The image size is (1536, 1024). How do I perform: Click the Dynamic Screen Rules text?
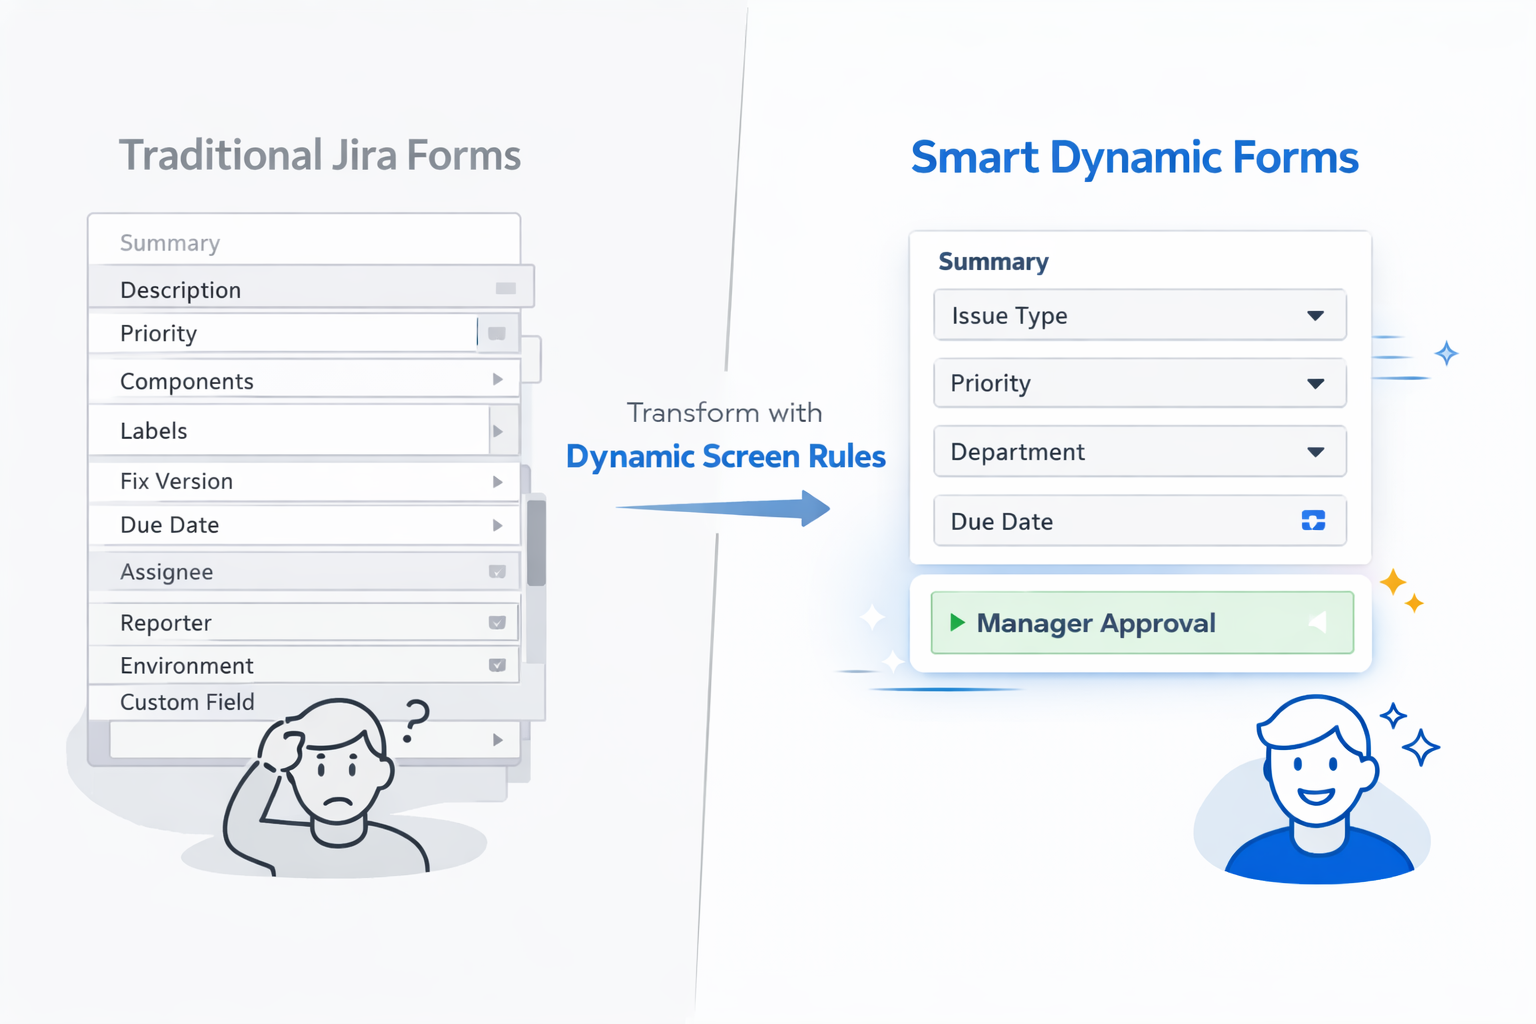click(725, 456)
